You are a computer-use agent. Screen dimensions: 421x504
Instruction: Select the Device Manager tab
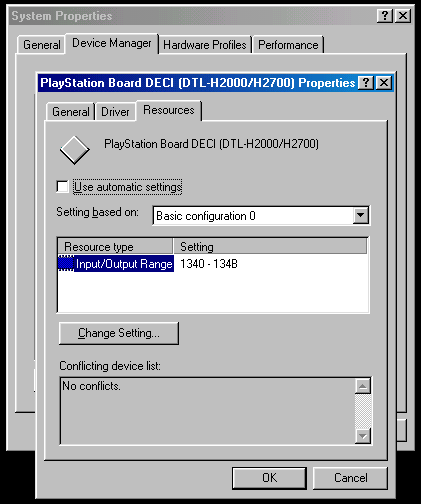[x=112, y=43]
